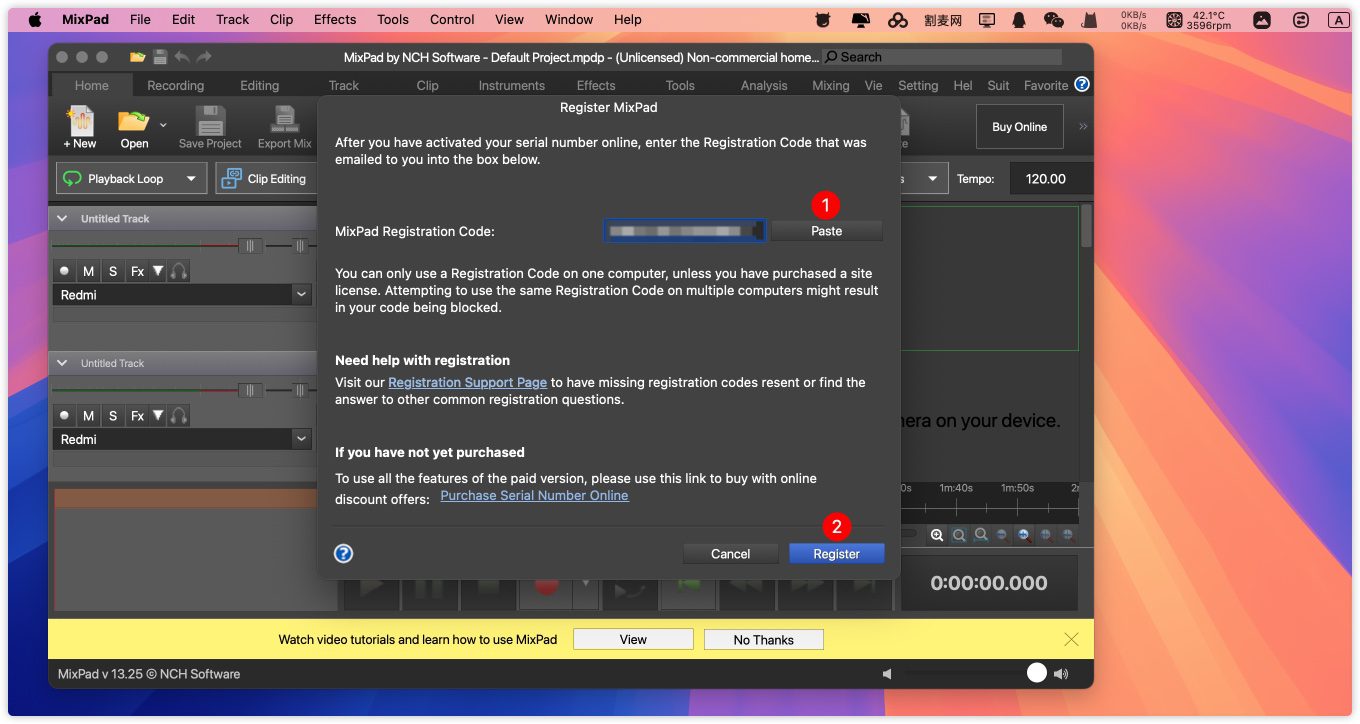
Task: Expand the Redmi device dropdown on the first track
Action: click(301, 295)
